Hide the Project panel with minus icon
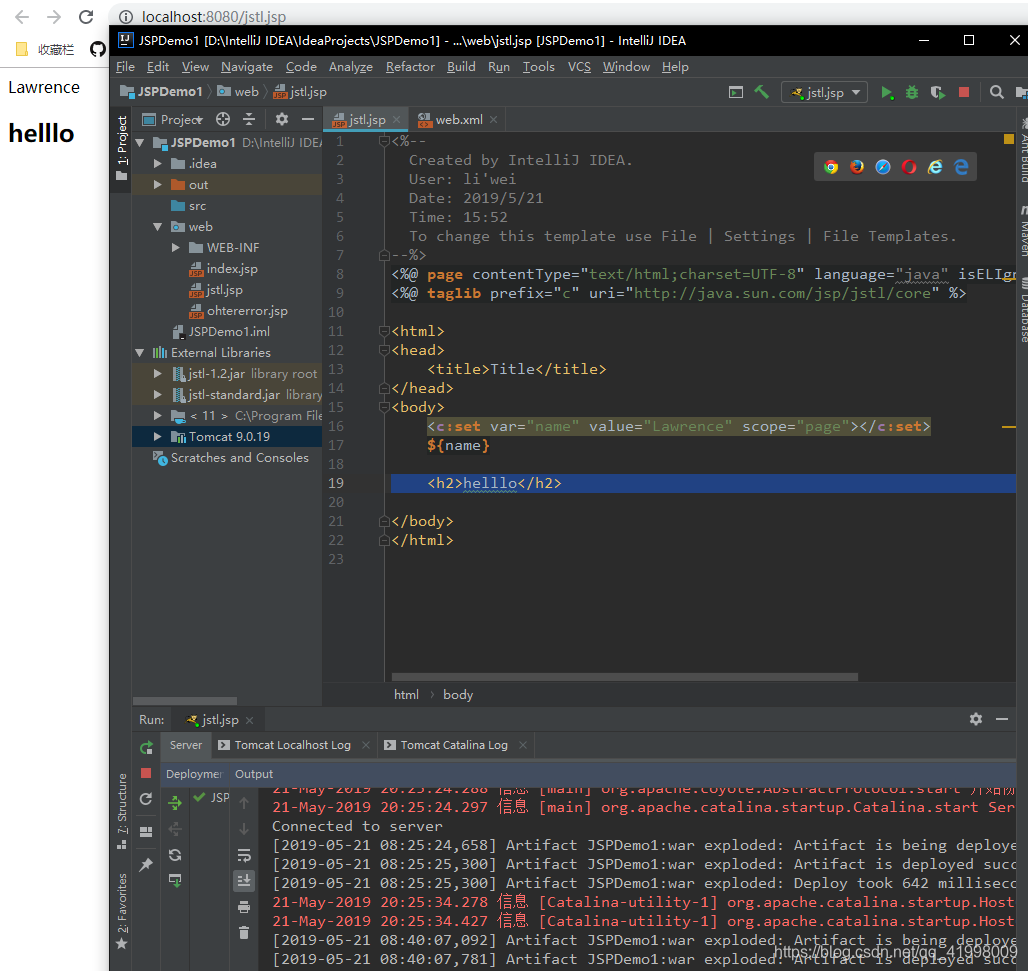 tap(307, 119)
